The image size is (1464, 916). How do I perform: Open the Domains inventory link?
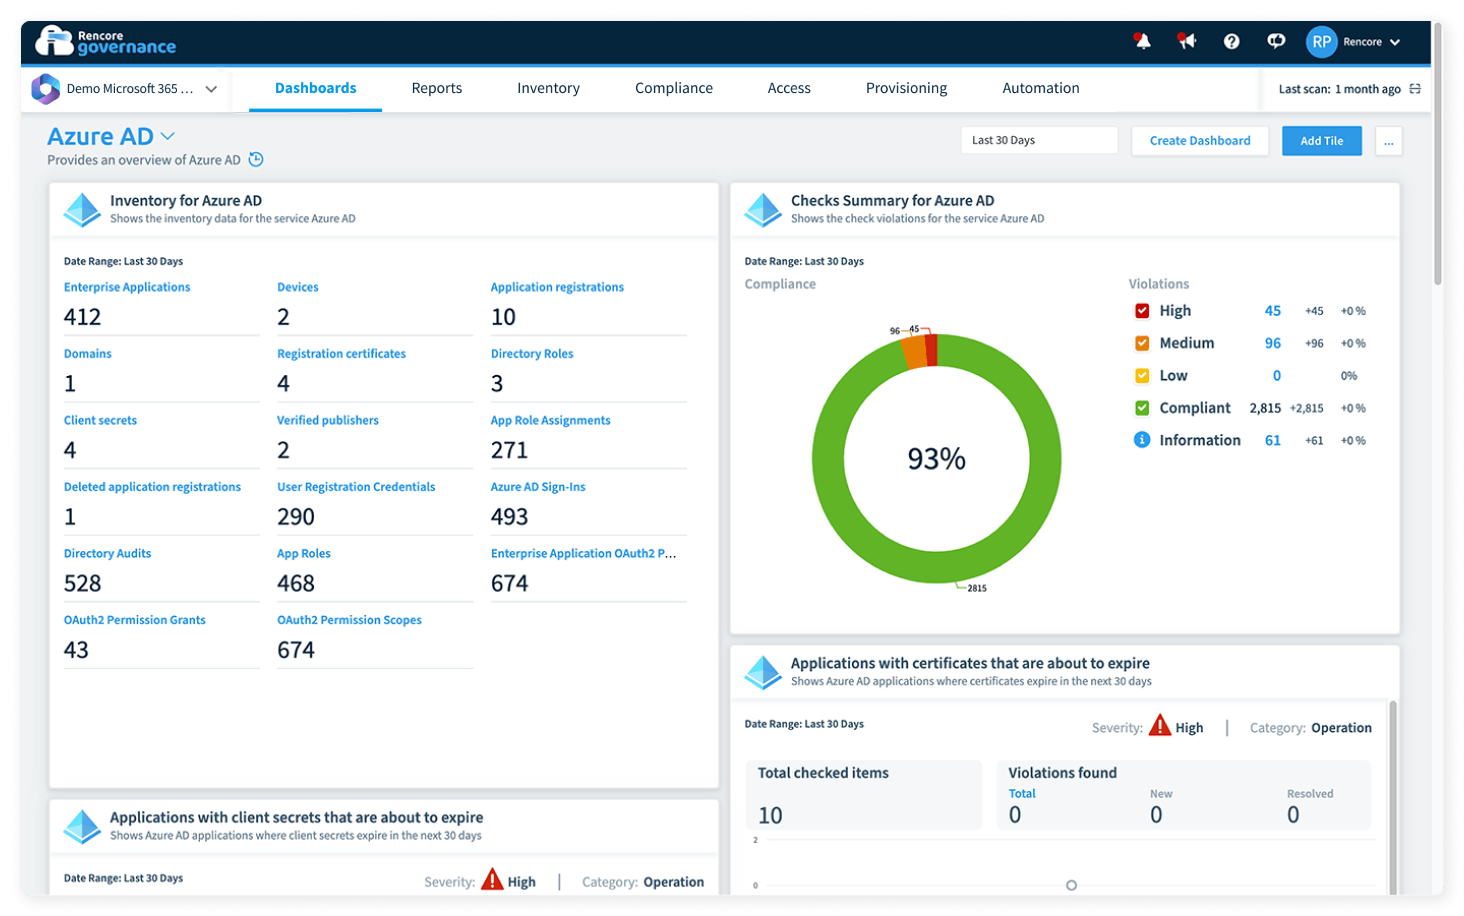point(88,354)
